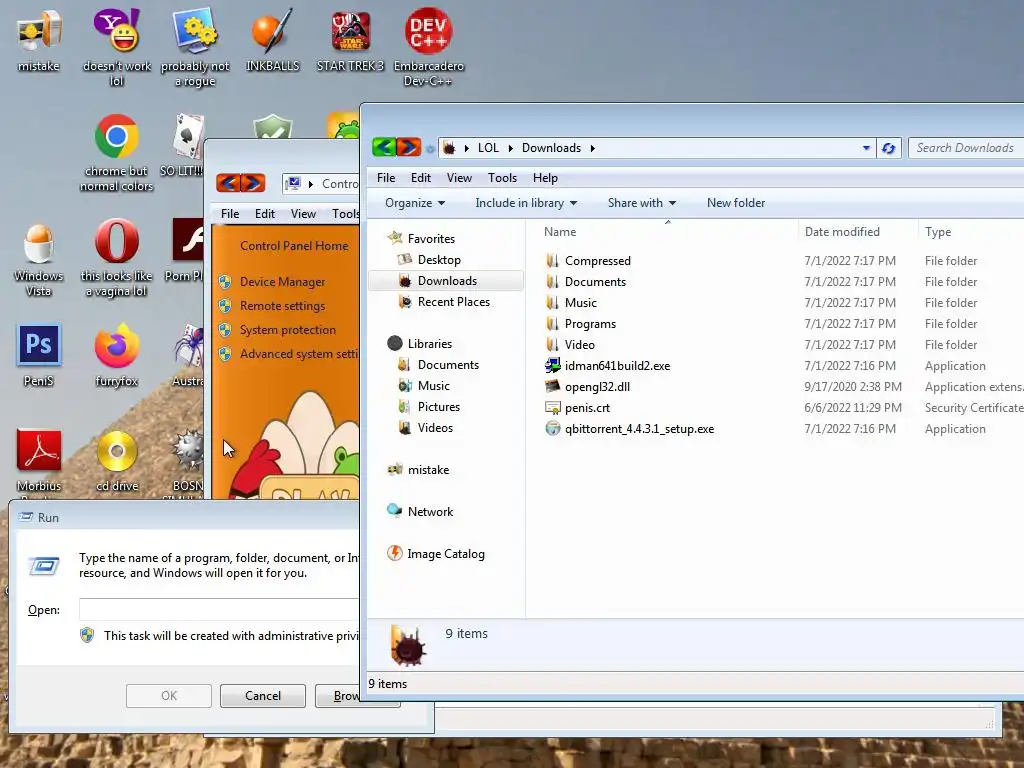Launch the STAR TREK 3 desktop icon

coord(351,40)
